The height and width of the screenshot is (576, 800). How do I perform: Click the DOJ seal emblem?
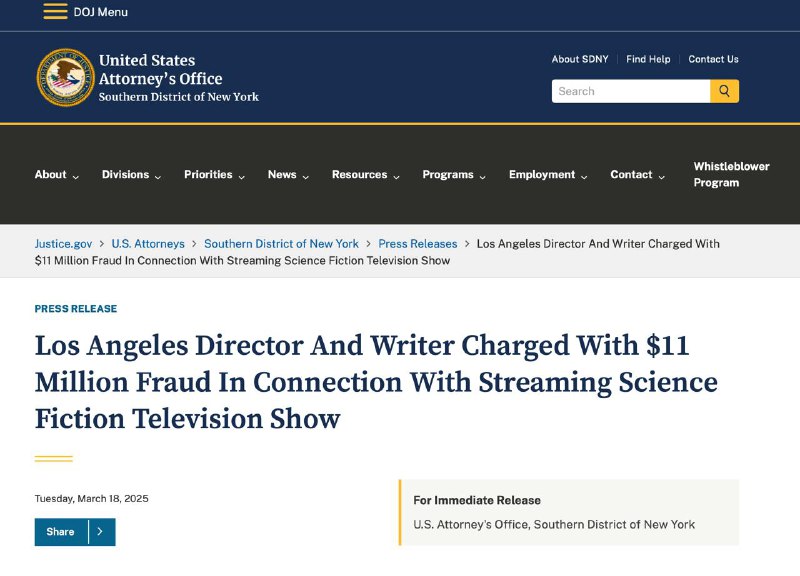63,77
